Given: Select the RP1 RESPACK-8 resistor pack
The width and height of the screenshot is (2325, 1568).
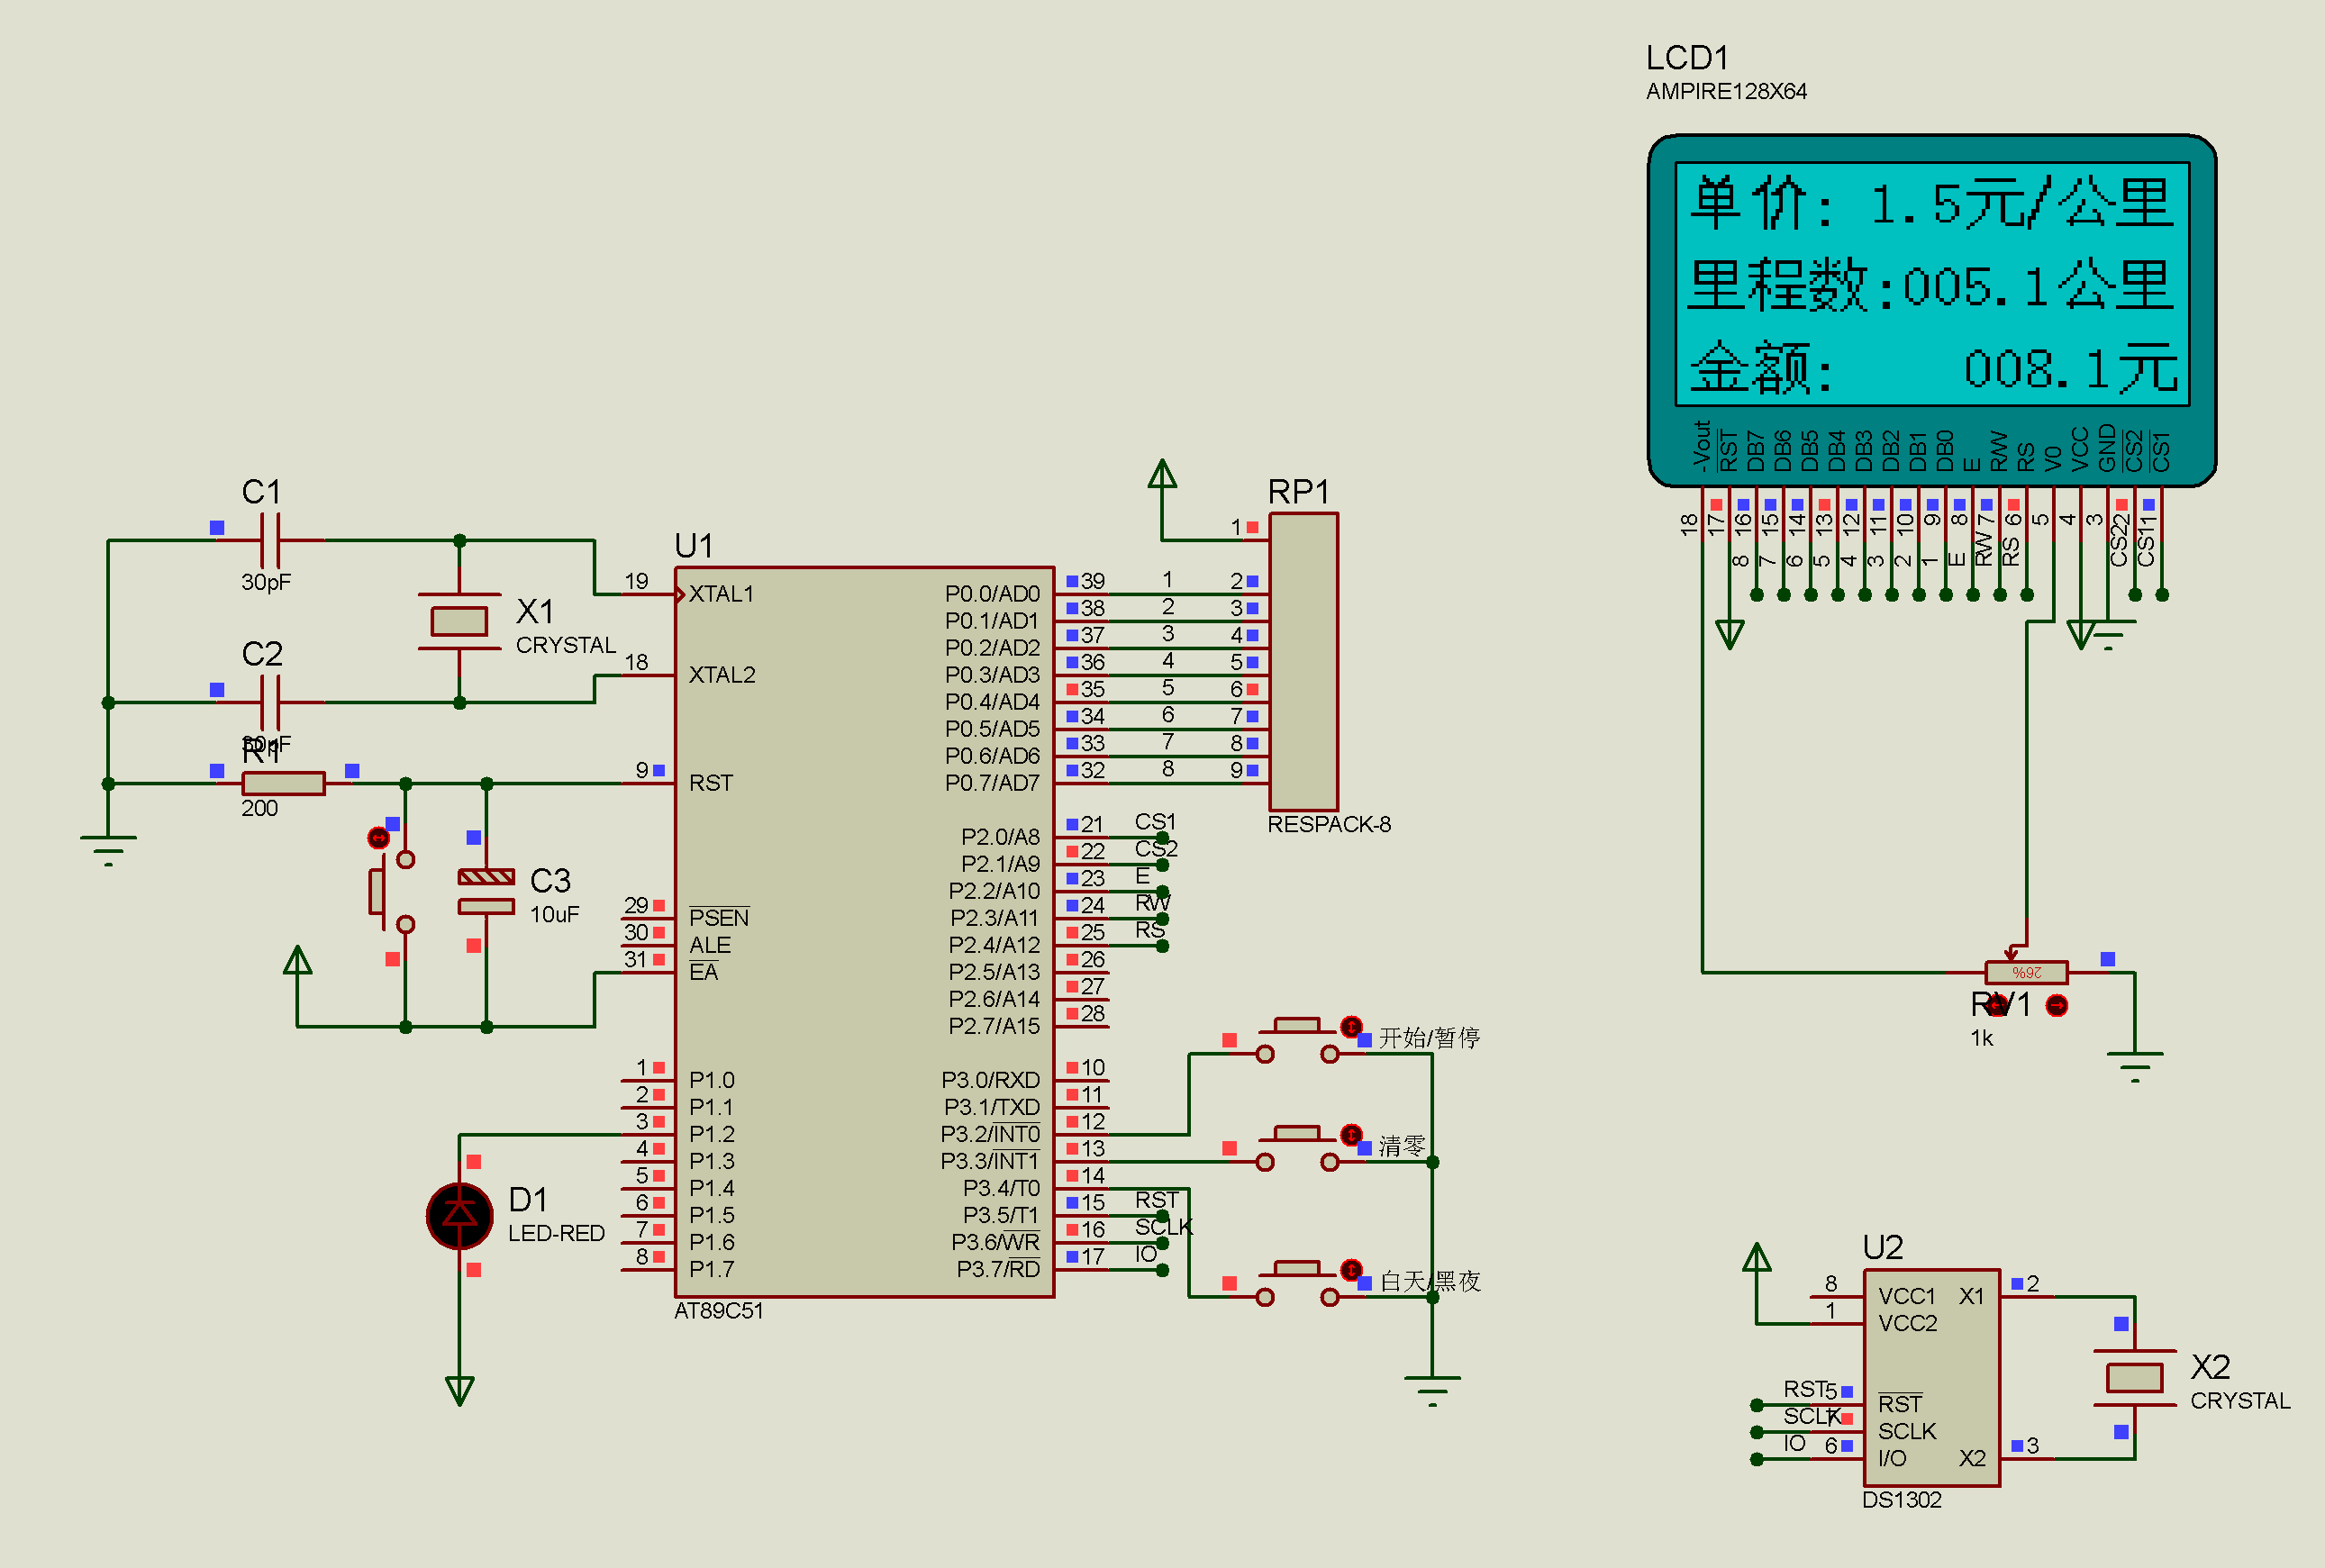Looking at the screenshot, I should pos(1303,662).
